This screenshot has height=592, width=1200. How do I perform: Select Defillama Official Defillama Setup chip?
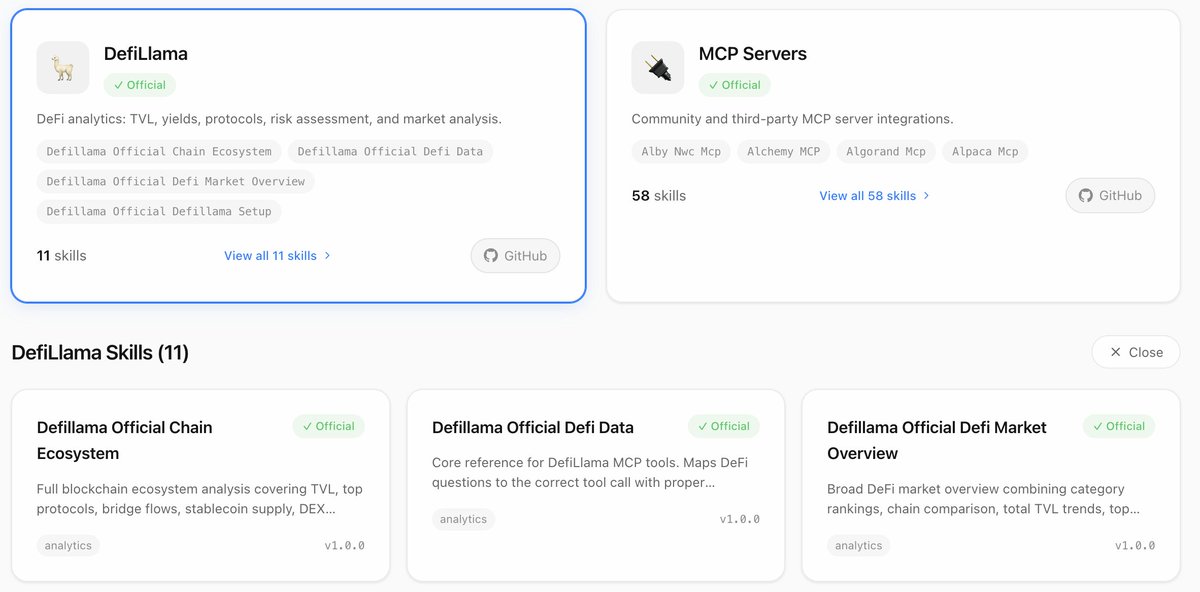pos(159,212)
